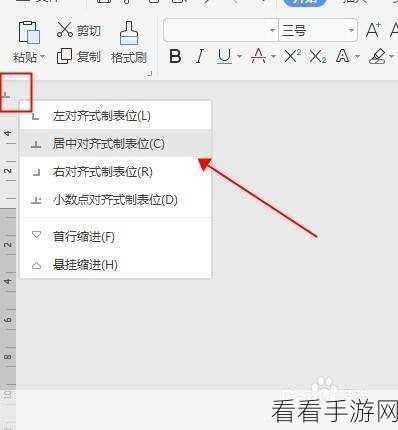Viewport: 398px width, 430px height.
Task: Open the underline style dropdown arrow
Action: (x=240, y=56)
